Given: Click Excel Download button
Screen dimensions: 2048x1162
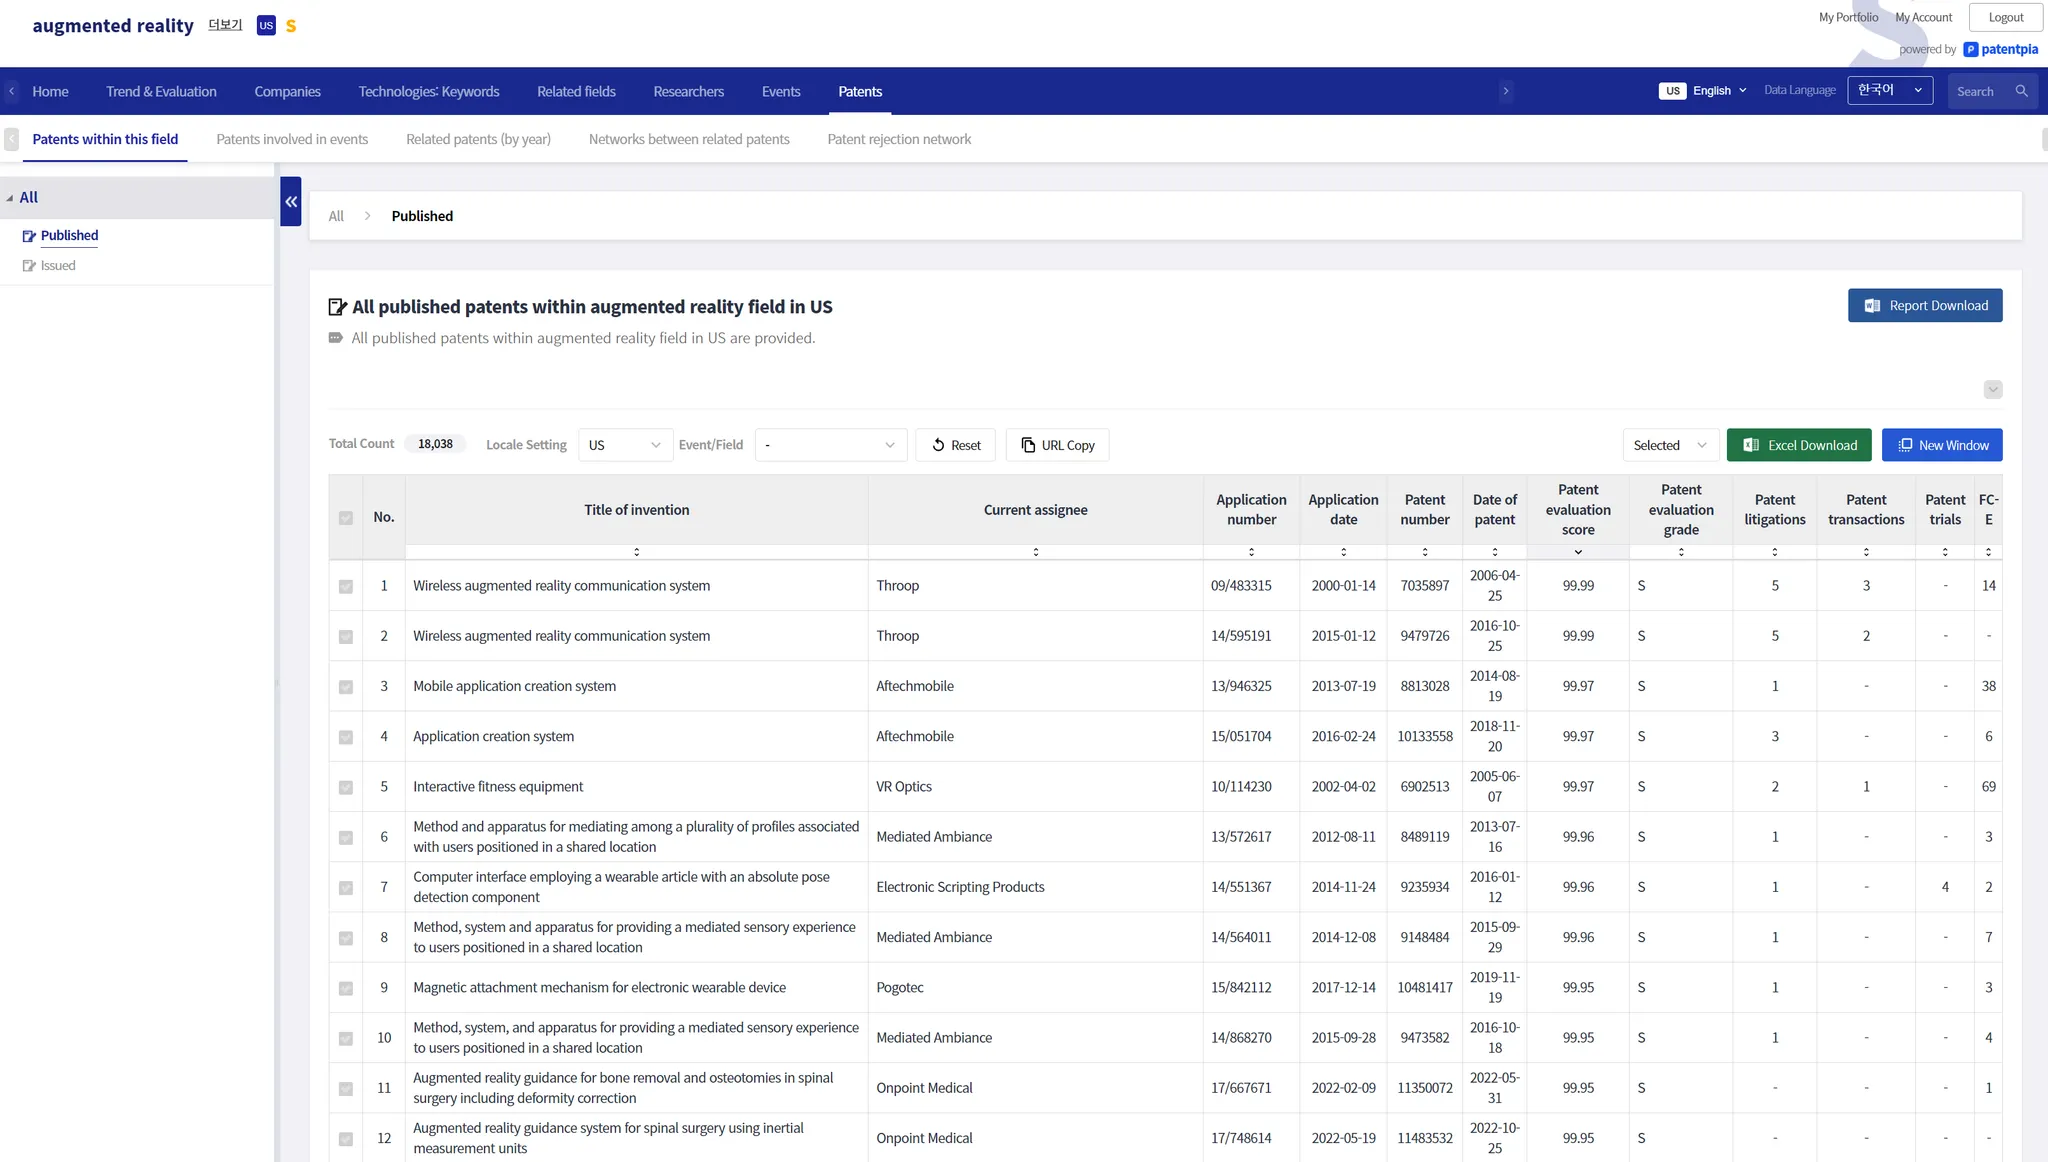Looking at the screenshot, I should click(1798, 445).
